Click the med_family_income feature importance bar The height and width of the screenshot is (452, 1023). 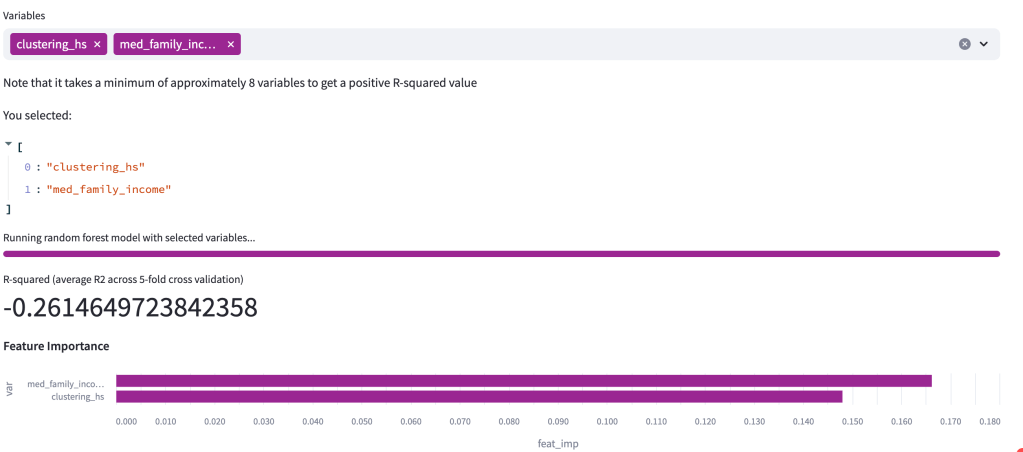pos(523,381)
